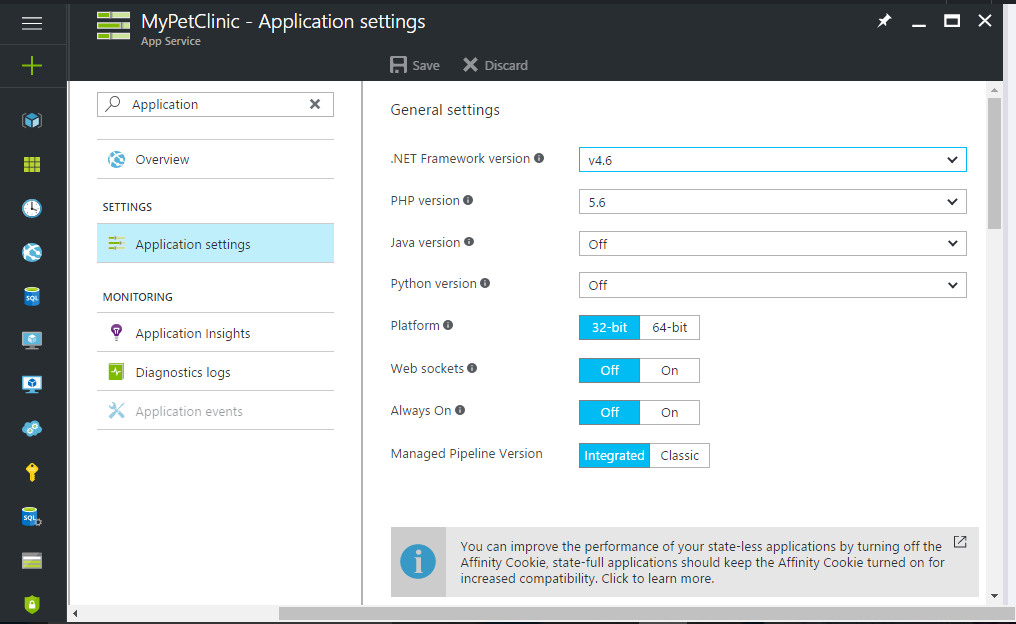Image resolution: width=1016 pixels, height=624 pixels.
Task: Expand the Java version dropdown
Action: [772, 244]
